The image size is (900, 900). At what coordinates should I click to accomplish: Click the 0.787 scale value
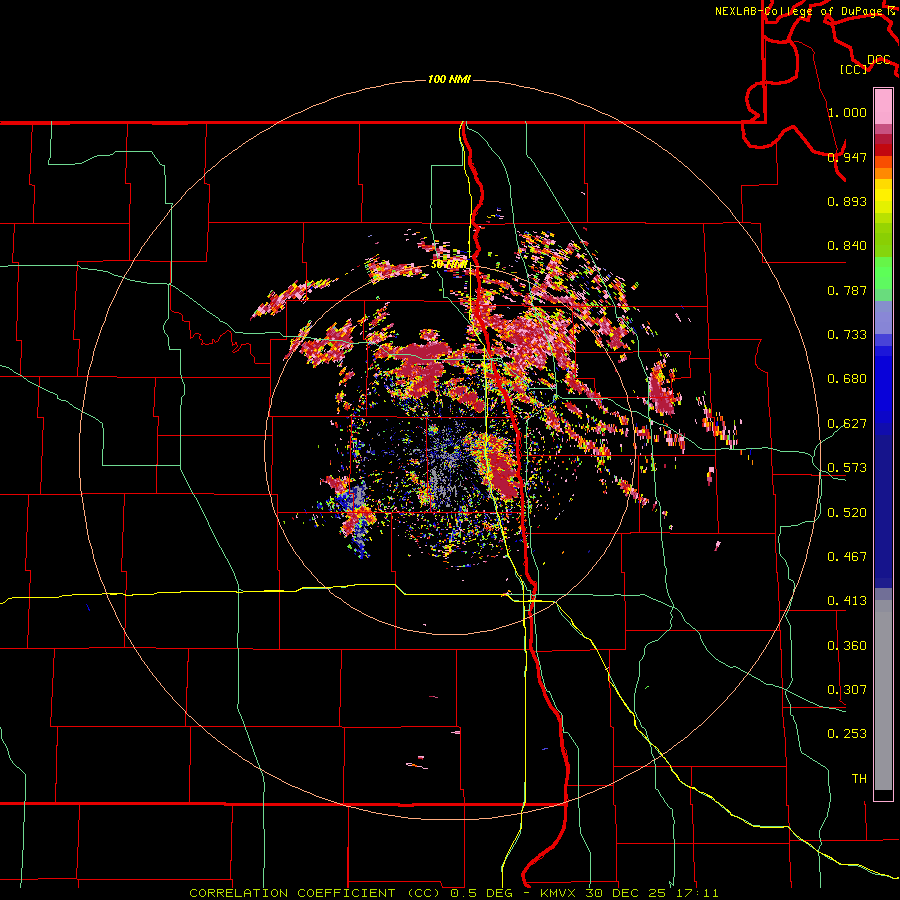click(847, 290)
